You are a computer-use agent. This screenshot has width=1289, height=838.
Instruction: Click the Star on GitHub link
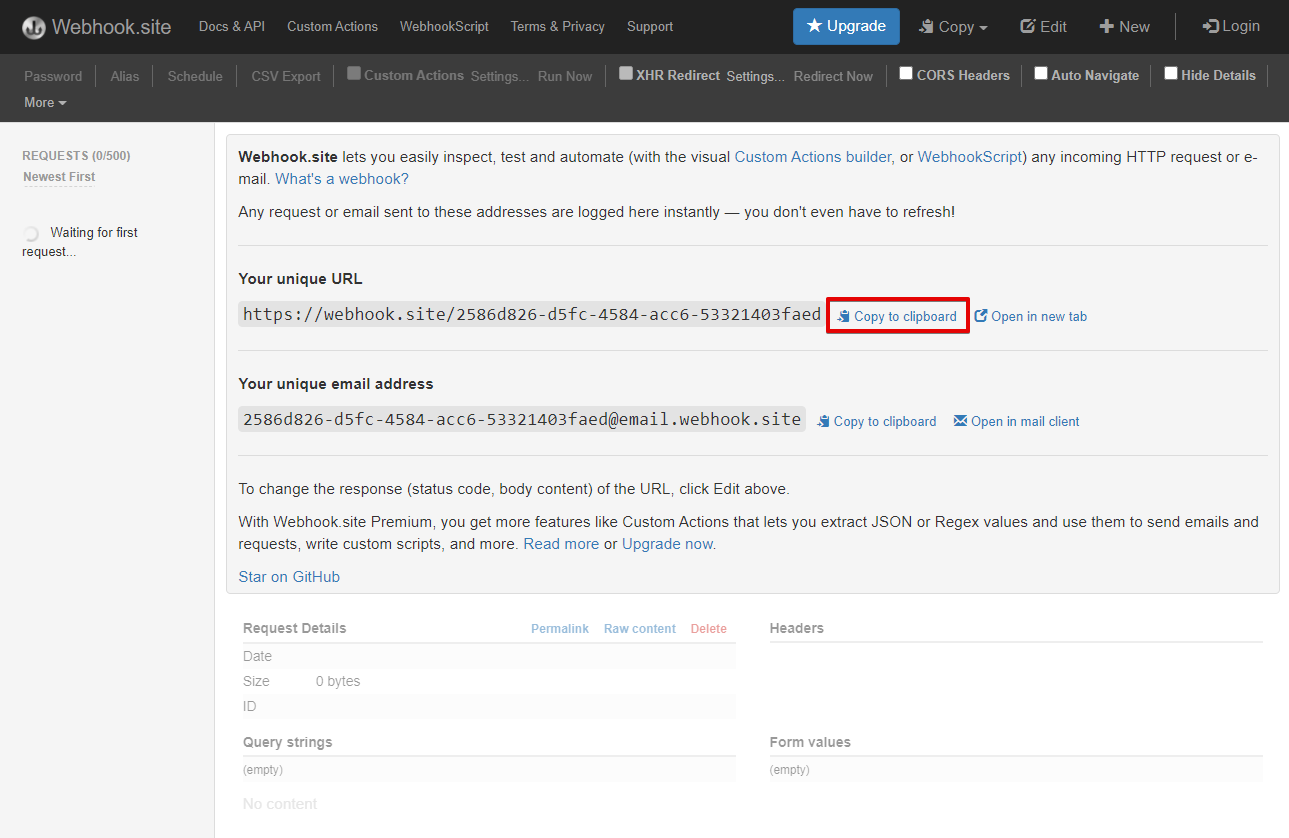(289, 576)
